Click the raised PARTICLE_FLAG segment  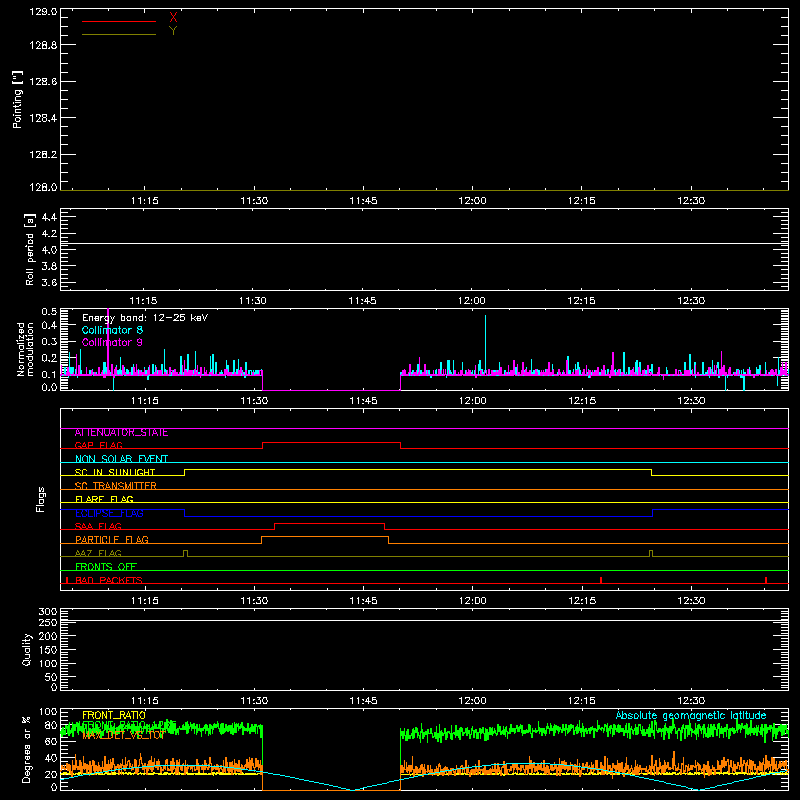pos(325,537)
